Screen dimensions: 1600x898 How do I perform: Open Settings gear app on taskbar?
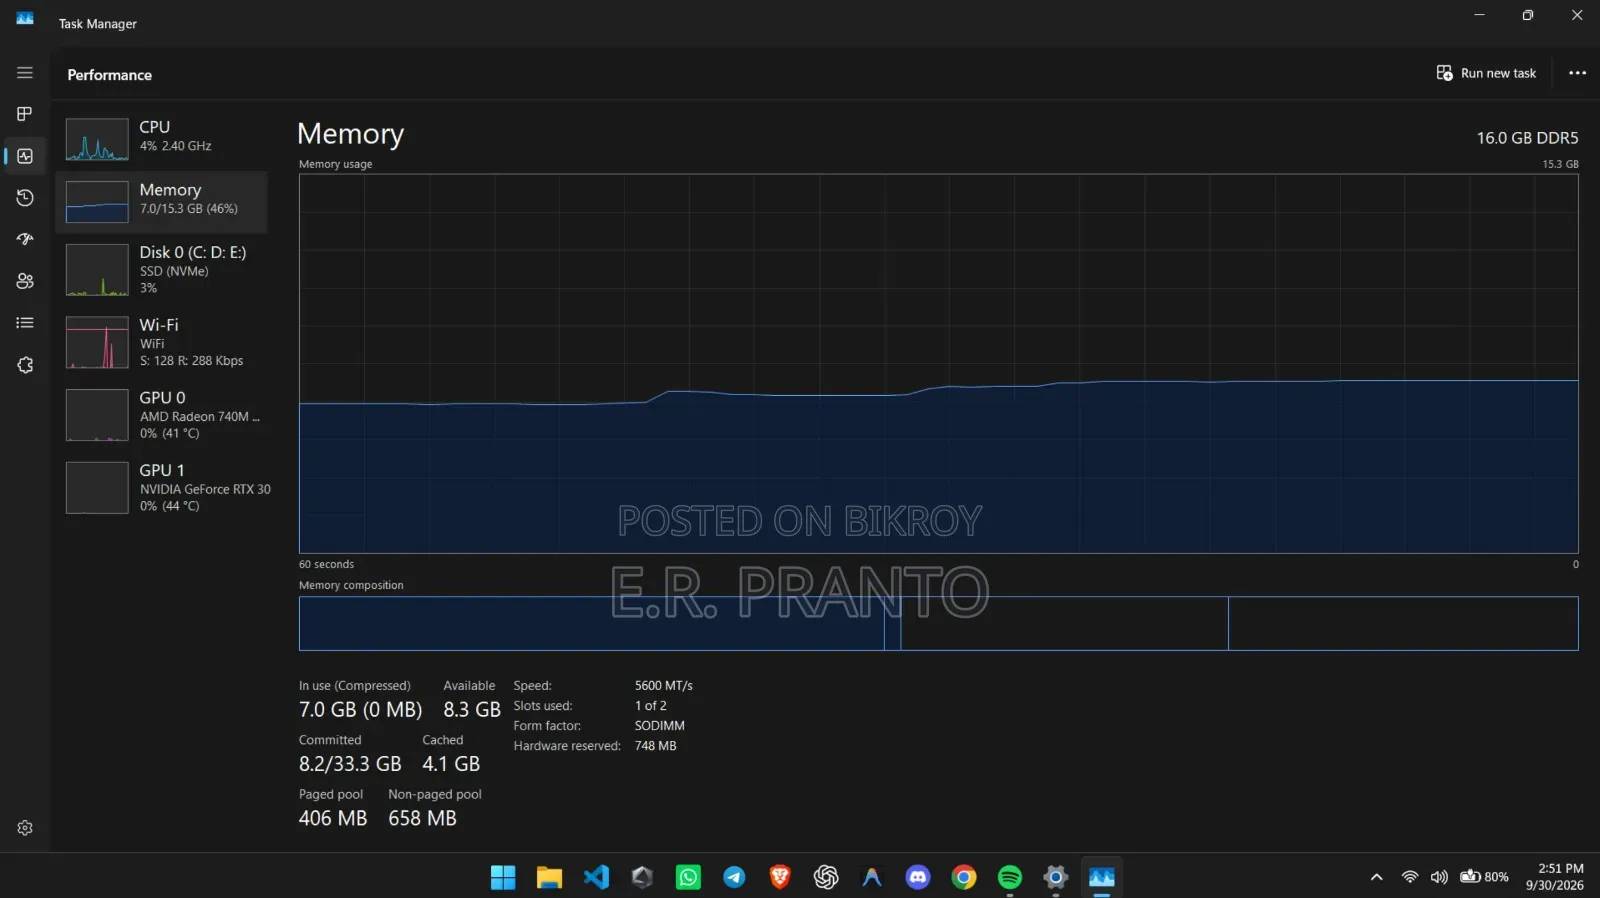click(1055, 877)
